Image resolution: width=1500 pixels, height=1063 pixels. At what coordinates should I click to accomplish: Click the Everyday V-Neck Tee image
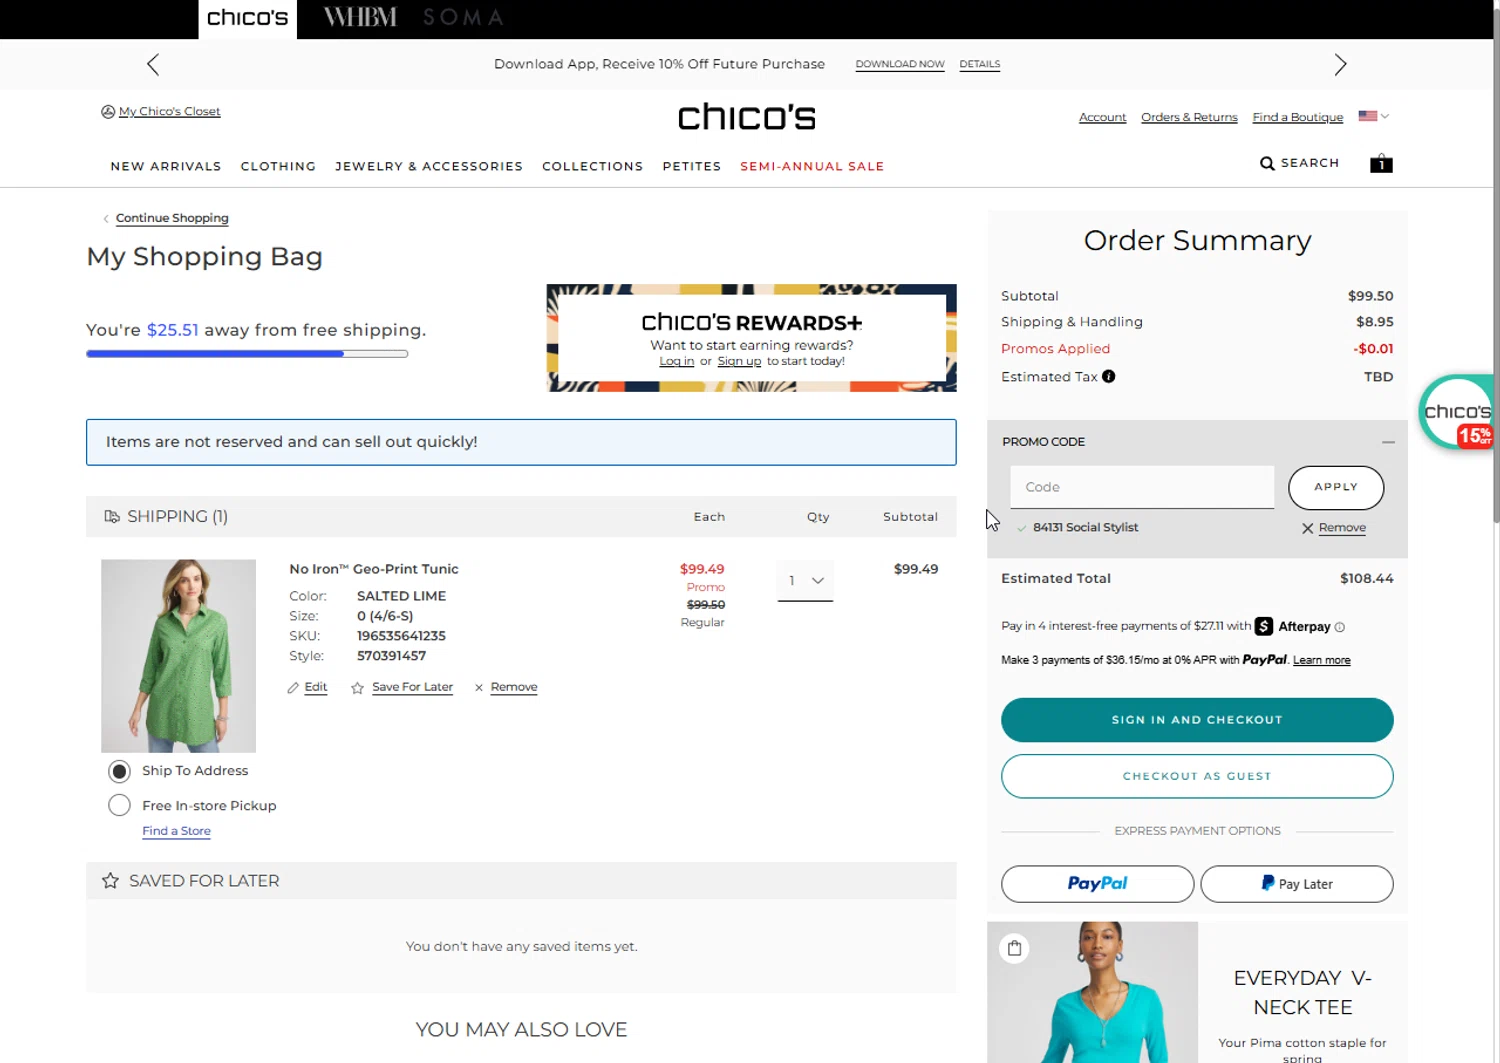1092,992
